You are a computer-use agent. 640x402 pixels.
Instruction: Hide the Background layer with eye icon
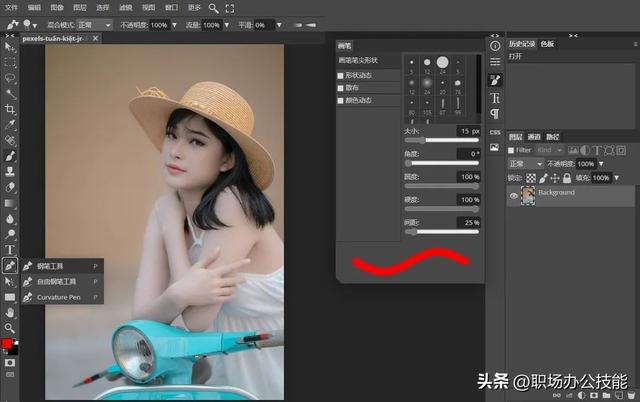coord(514,196)
